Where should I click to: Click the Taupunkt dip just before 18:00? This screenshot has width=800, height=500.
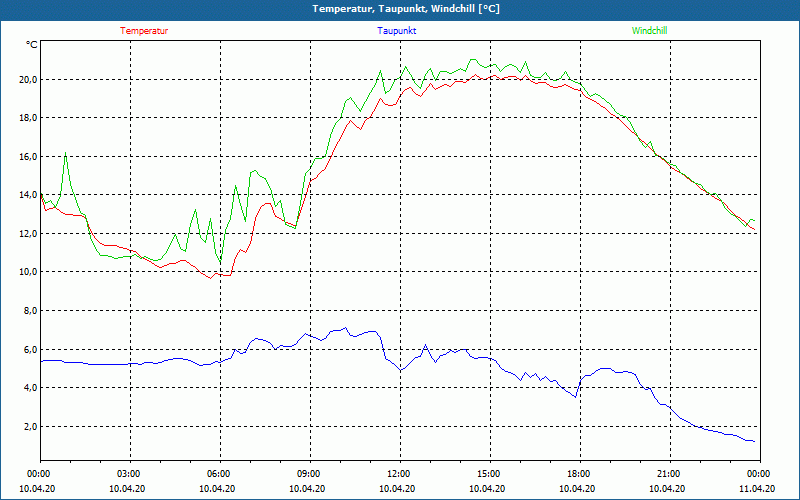click(576, 396)
